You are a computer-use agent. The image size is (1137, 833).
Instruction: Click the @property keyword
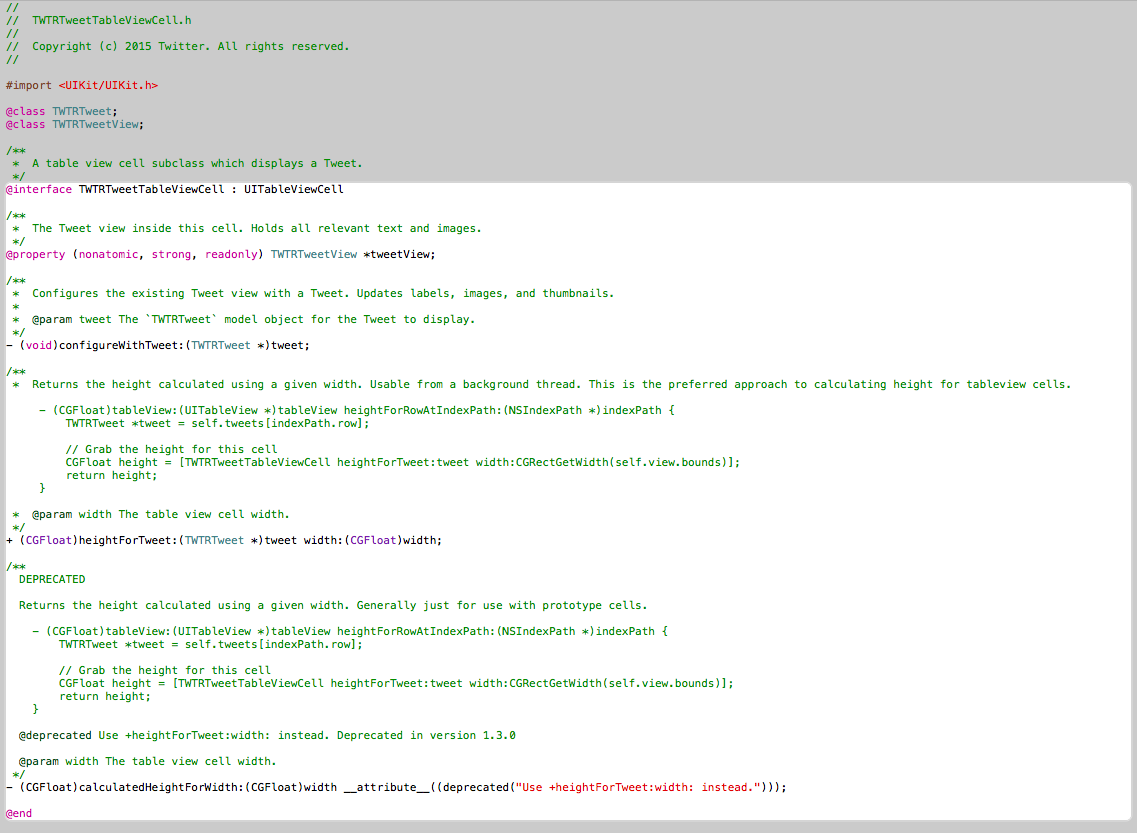(36, 254)
